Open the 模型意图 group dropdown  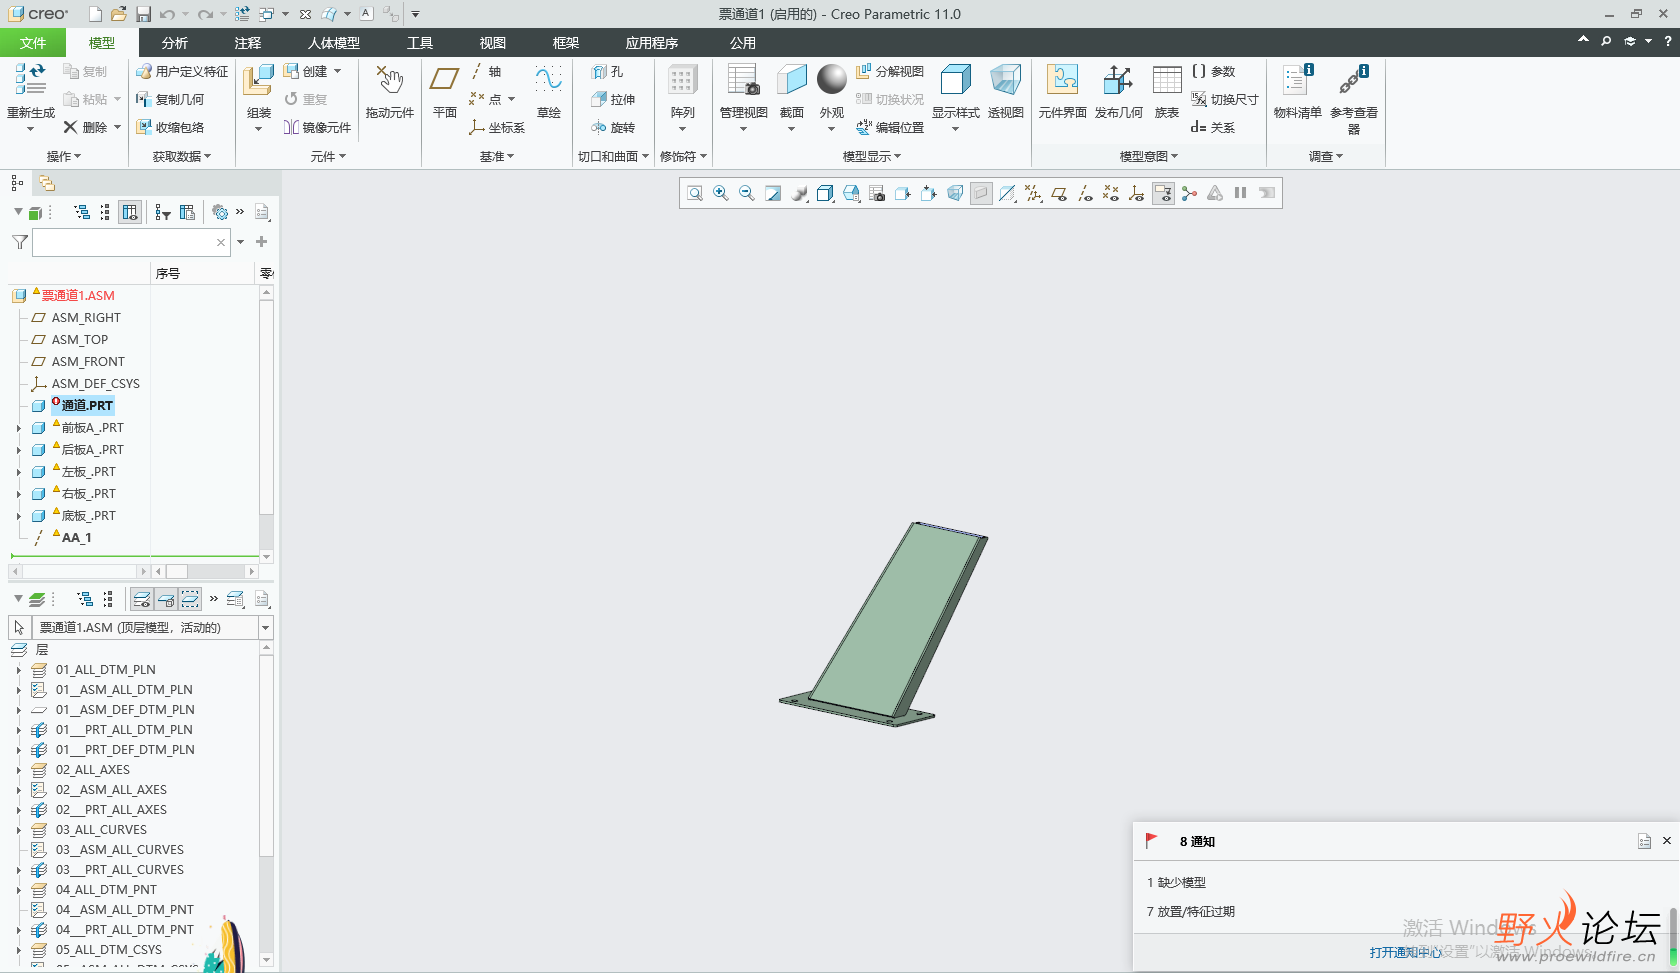point(1149,156)
